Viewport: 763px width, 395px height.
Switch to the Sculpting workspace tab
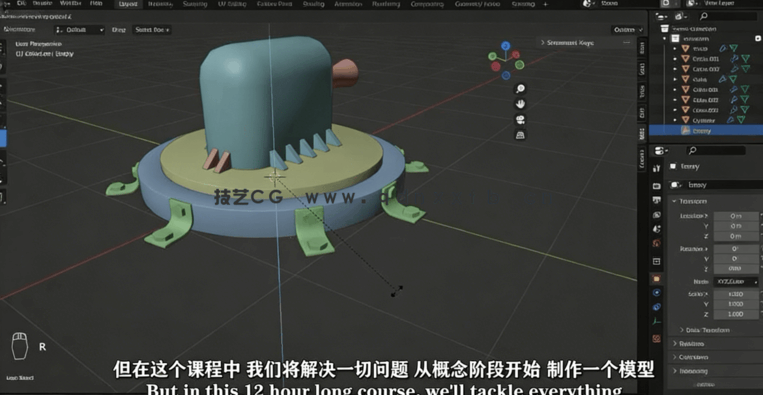195,4
